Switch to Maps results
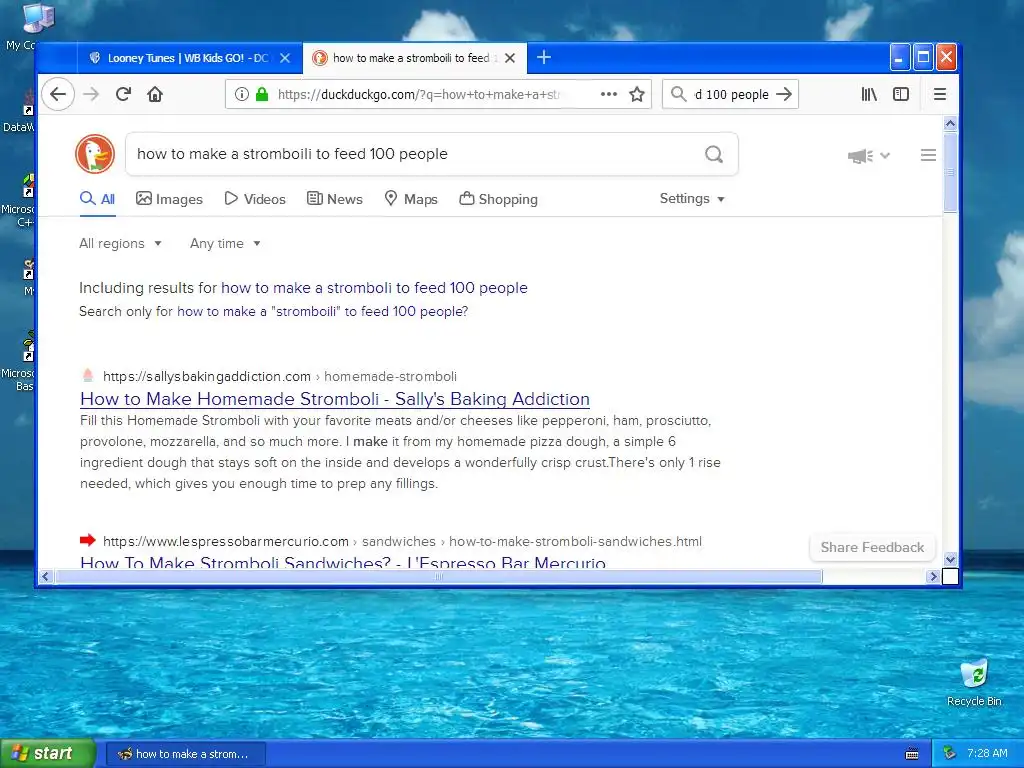The image size is (1024, 768). coord(411,199)
